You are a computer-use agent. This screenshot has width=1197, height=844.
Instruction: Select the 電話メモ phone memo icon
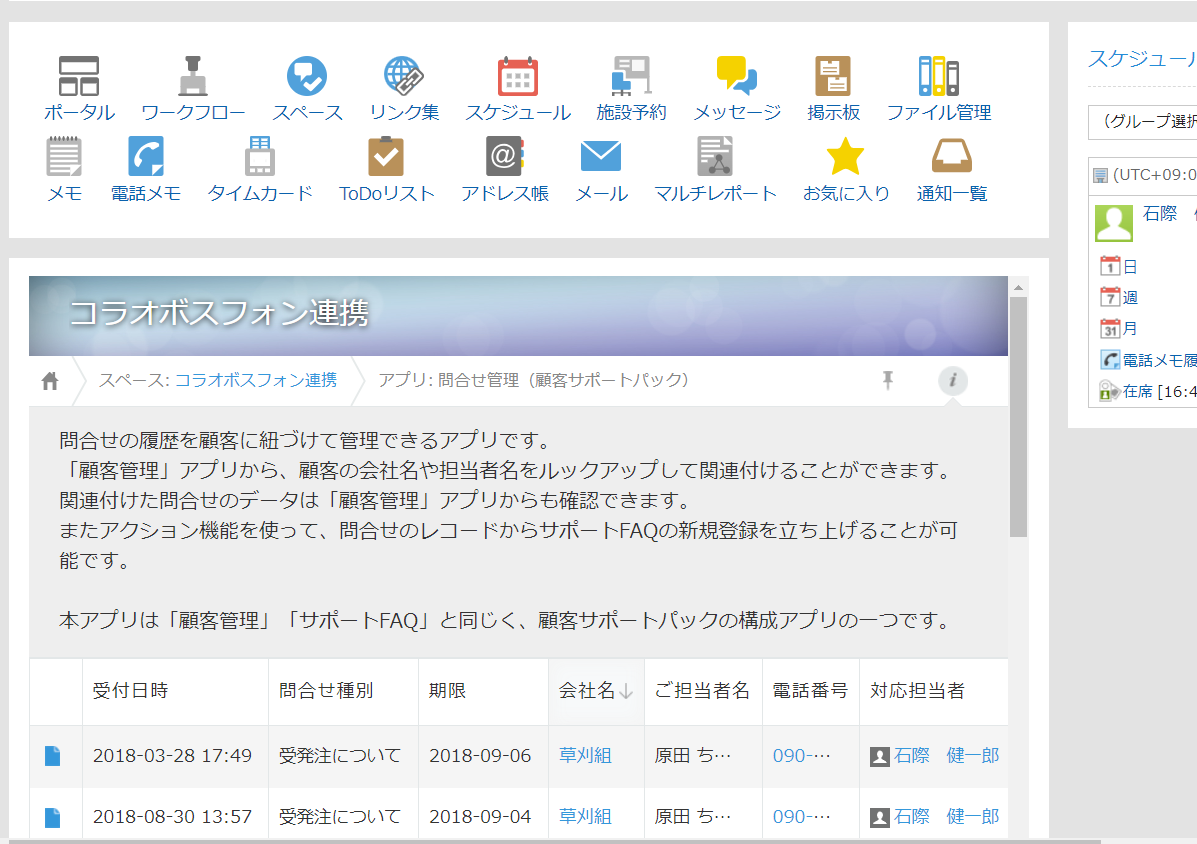(146, 155)
